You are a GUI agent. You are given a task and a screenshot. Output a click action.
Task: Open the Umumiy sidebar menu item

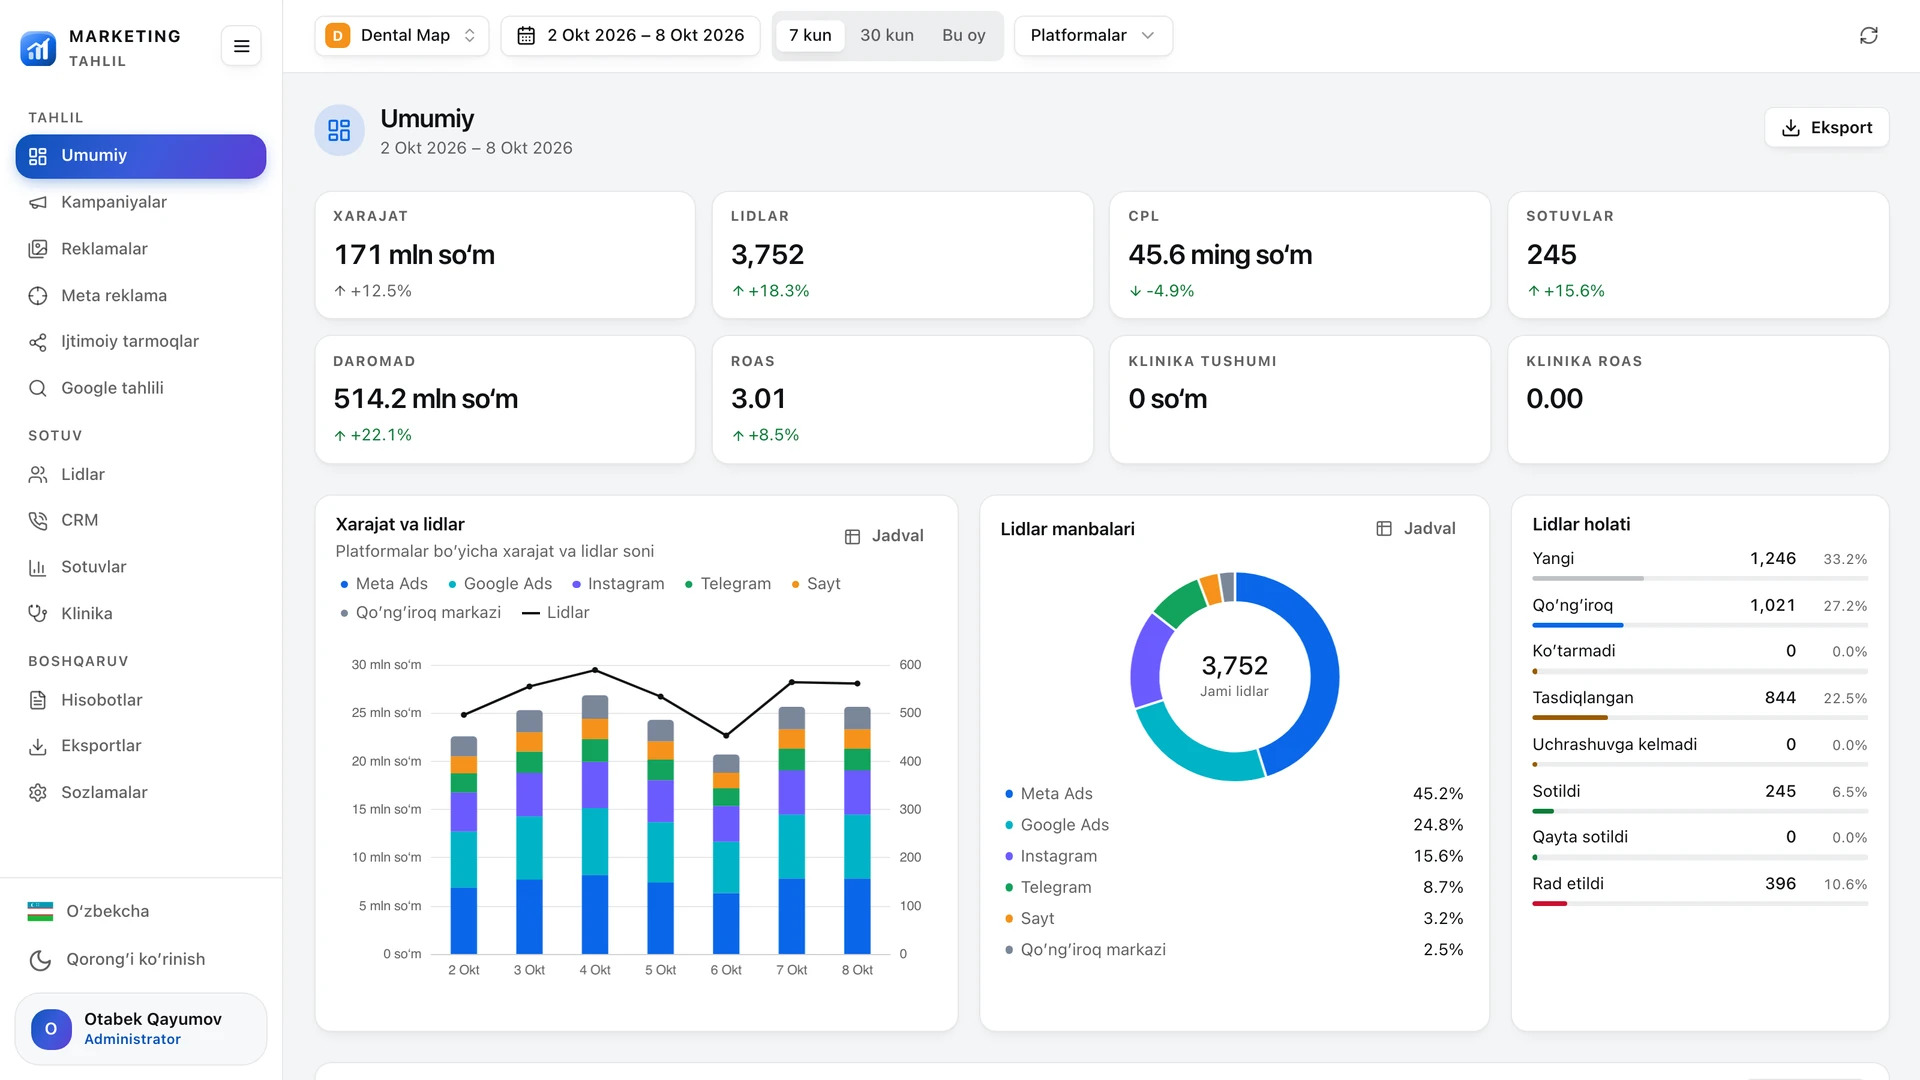pos(141,156)
